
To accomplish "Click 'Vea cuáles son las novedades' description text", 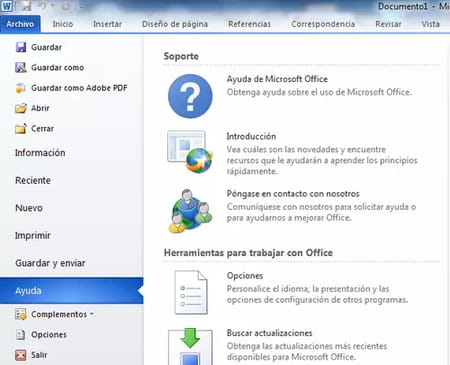I will pyautogui.click(x=322, y=160).
